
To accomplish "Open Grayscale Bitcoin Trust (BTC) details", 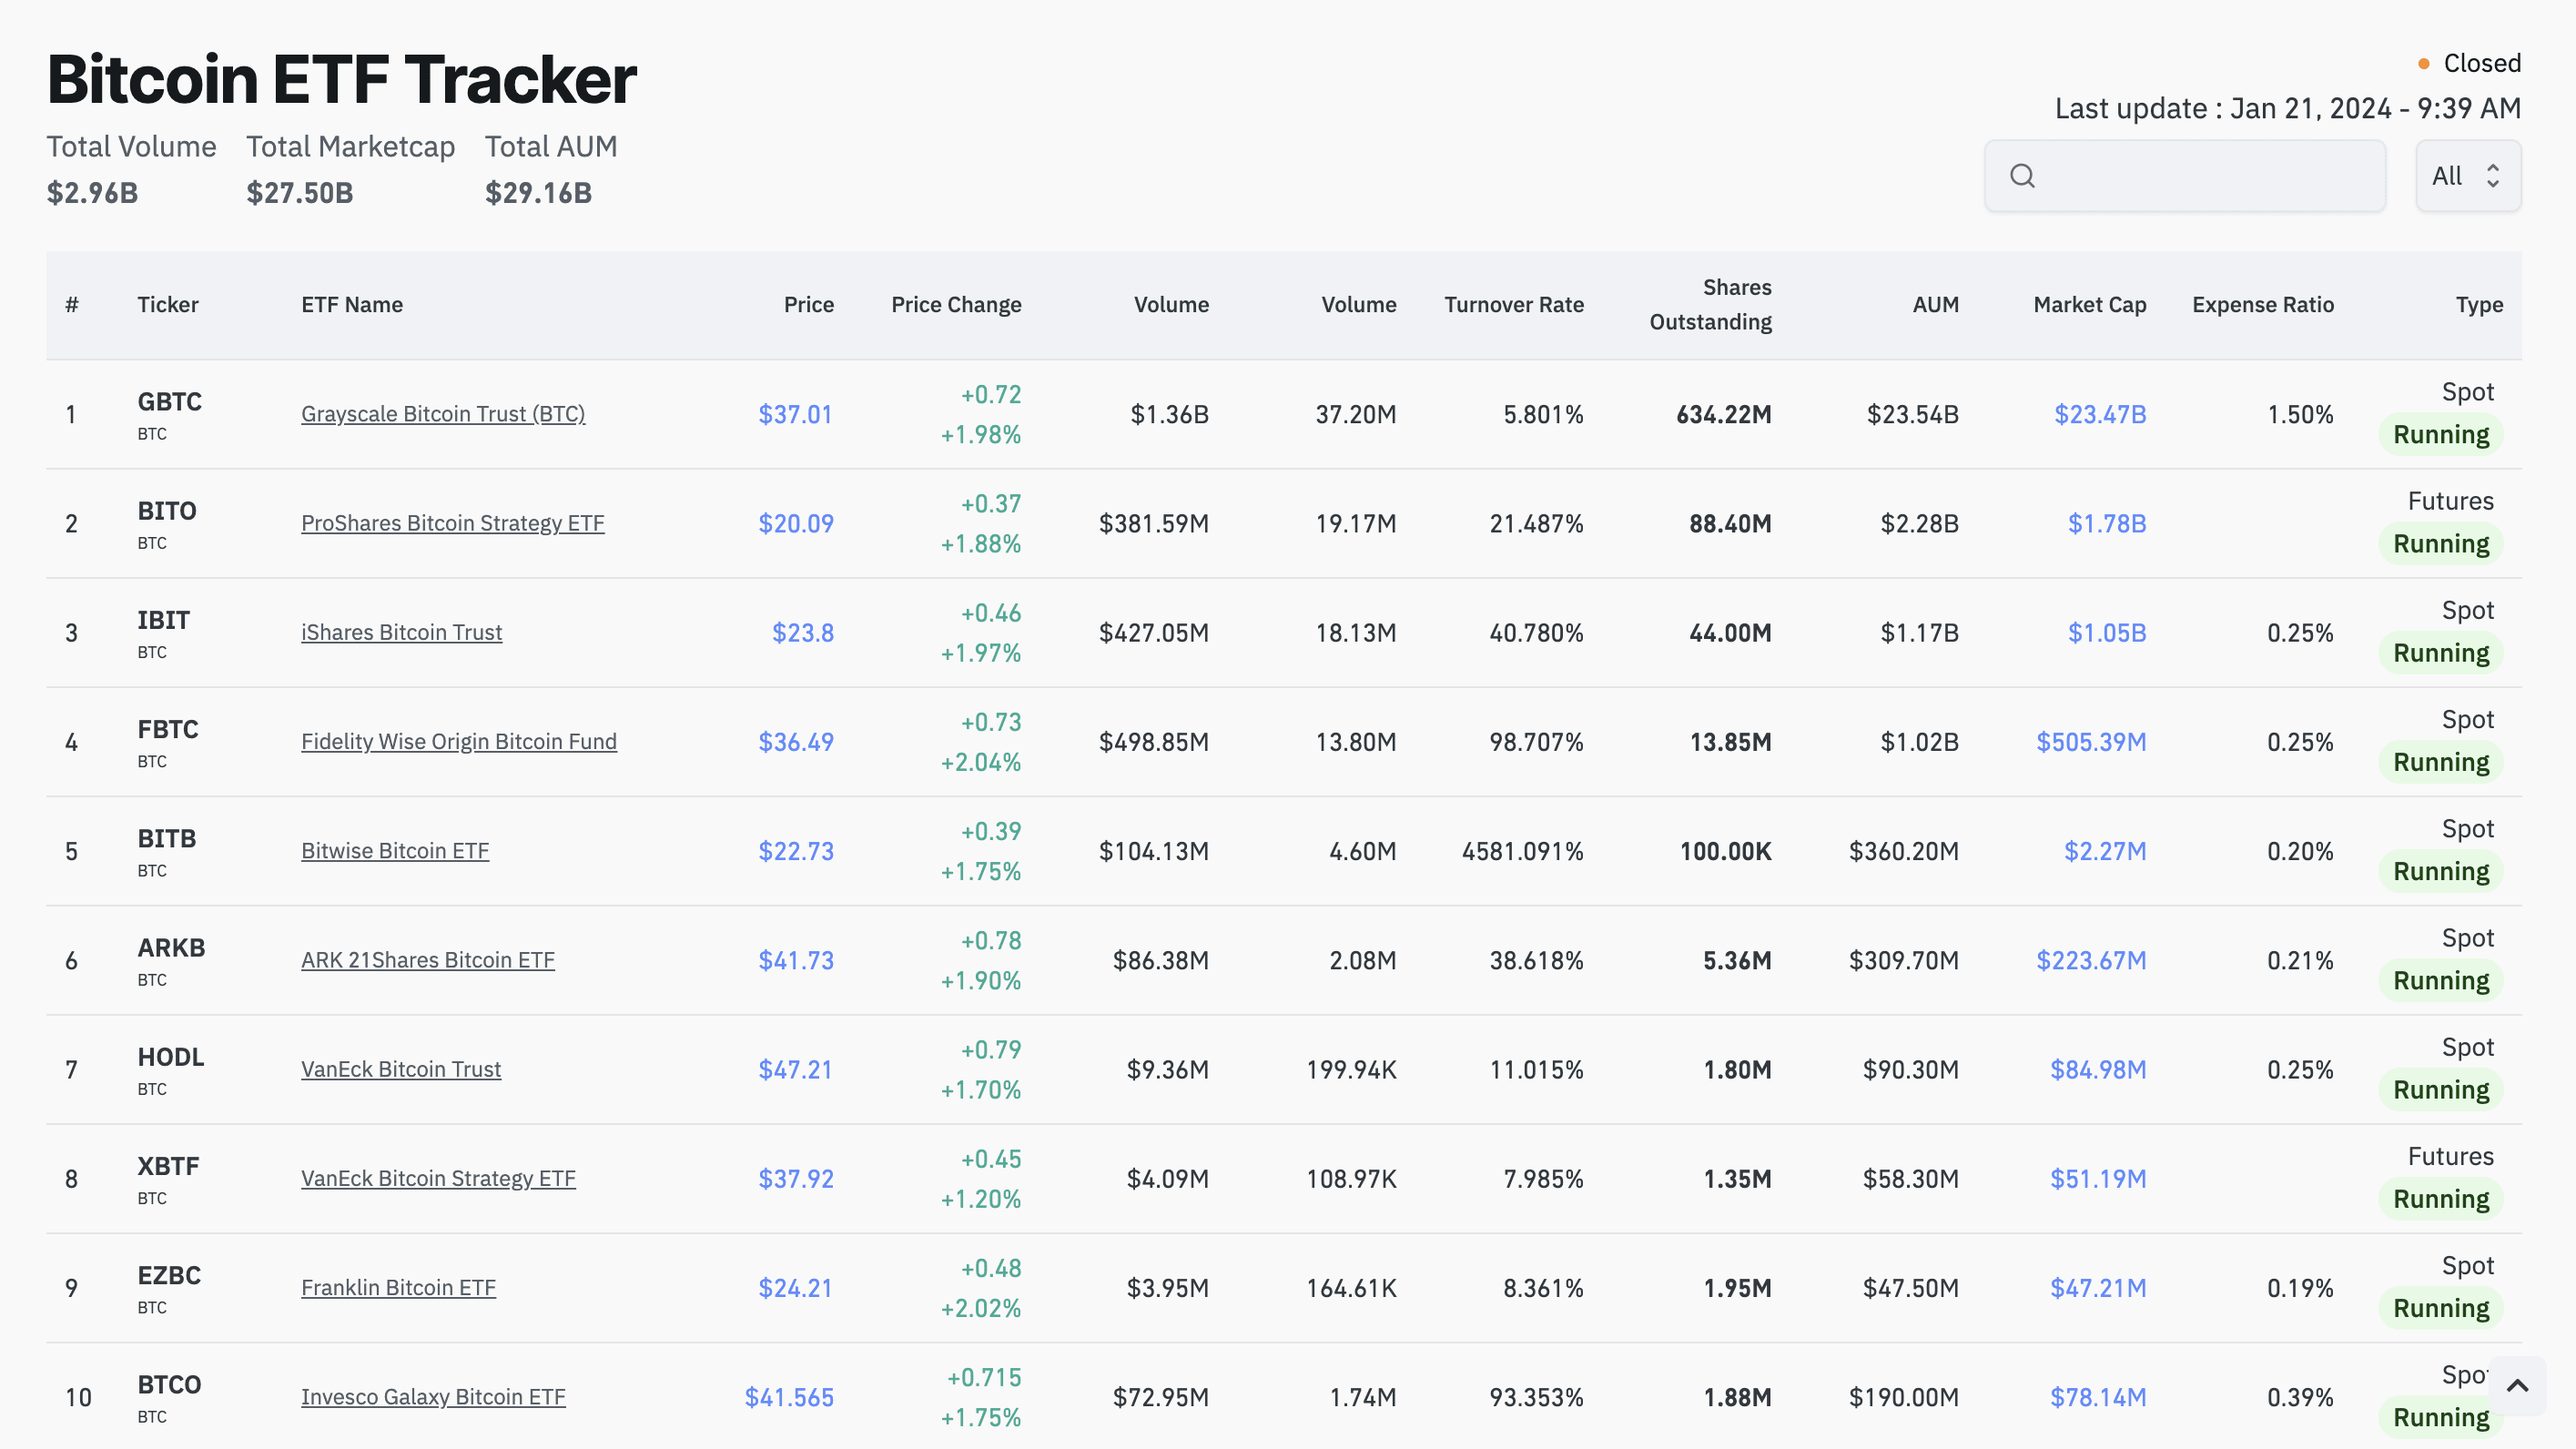I will pos(443,413).
